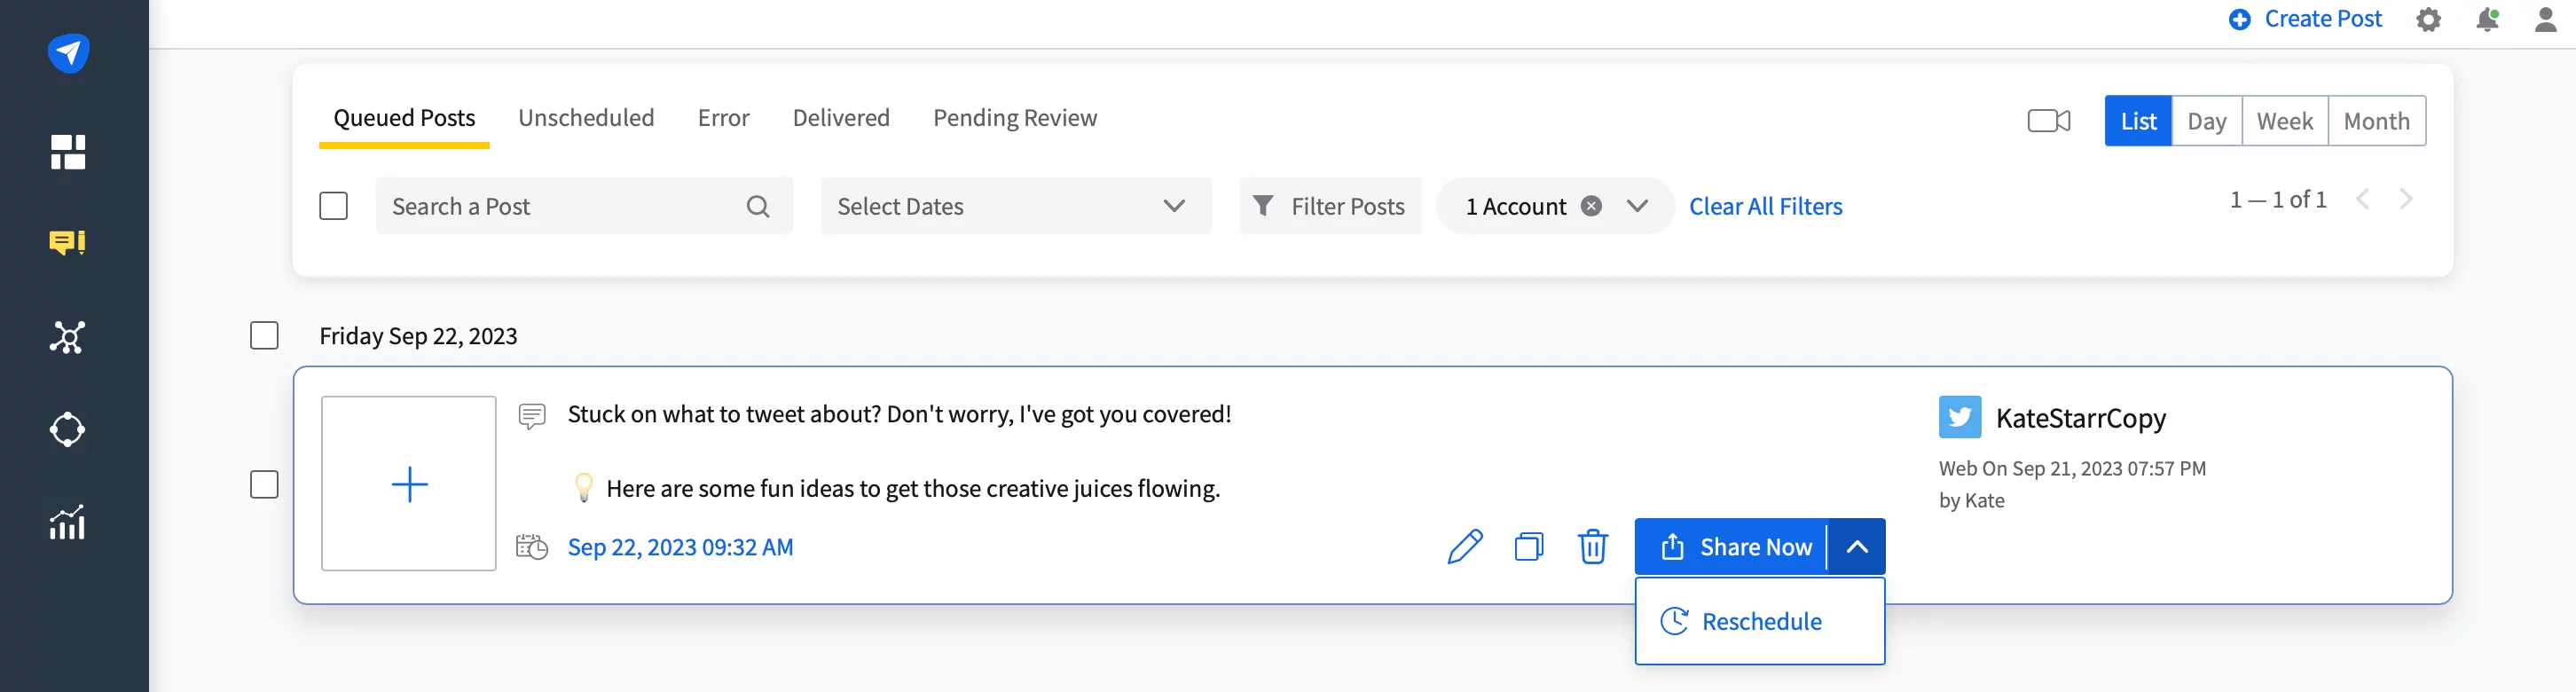
Task: Click the video camera icon
Action: click(2048, 121)
